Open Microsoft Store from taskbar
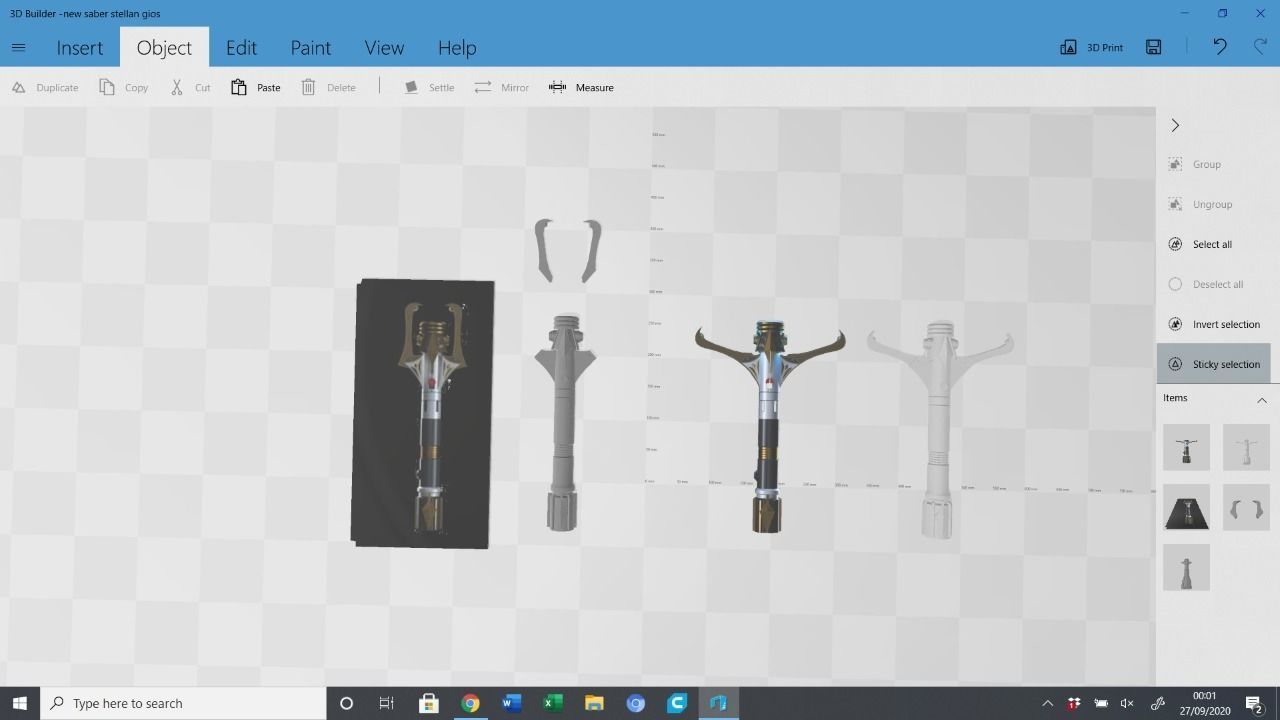This screenshot has height=720, width=1280. coord(429,703)
